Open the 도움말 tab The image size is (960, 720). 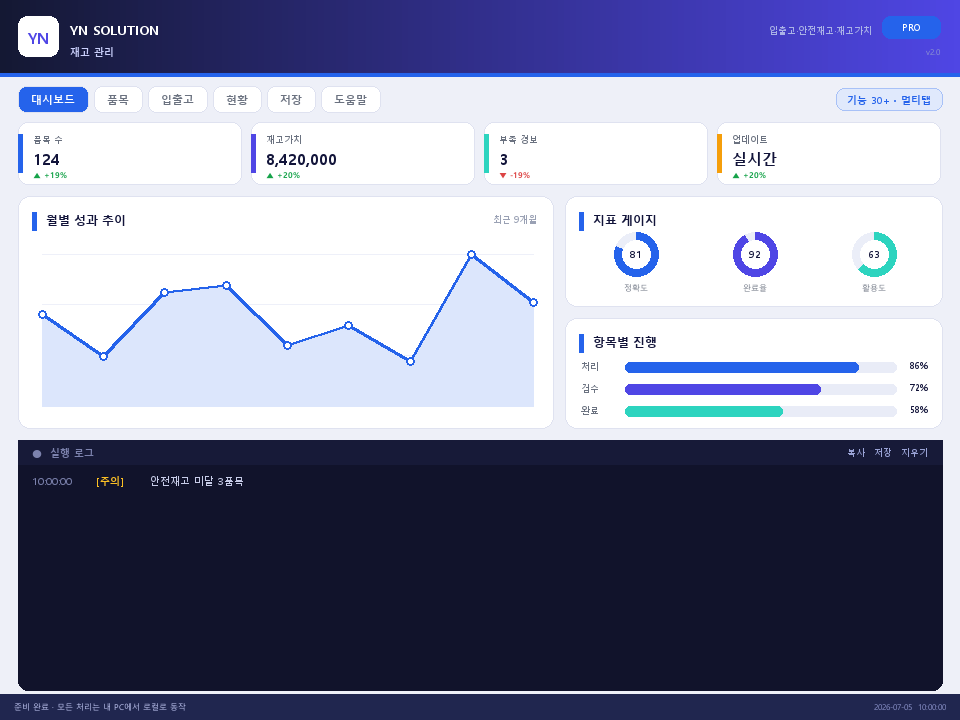tap(350, 99)
